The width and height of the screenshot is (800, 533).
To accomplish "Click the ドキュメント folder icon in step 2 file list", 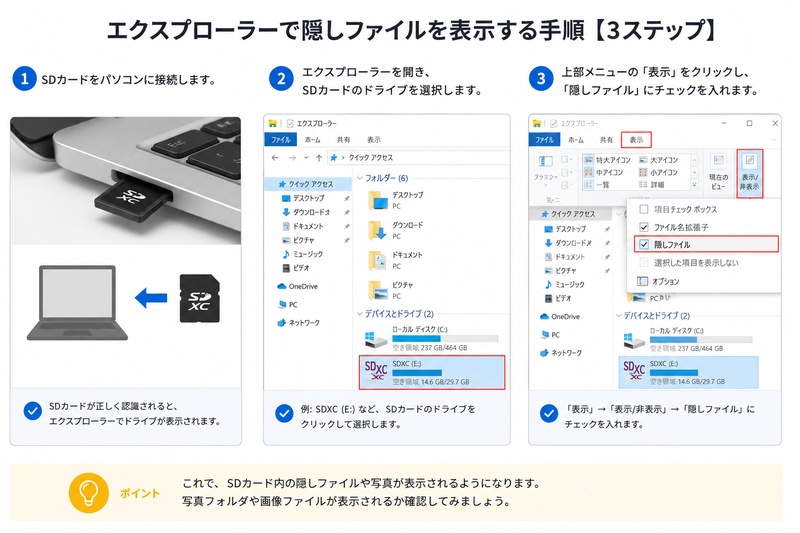I will [378, 261].
